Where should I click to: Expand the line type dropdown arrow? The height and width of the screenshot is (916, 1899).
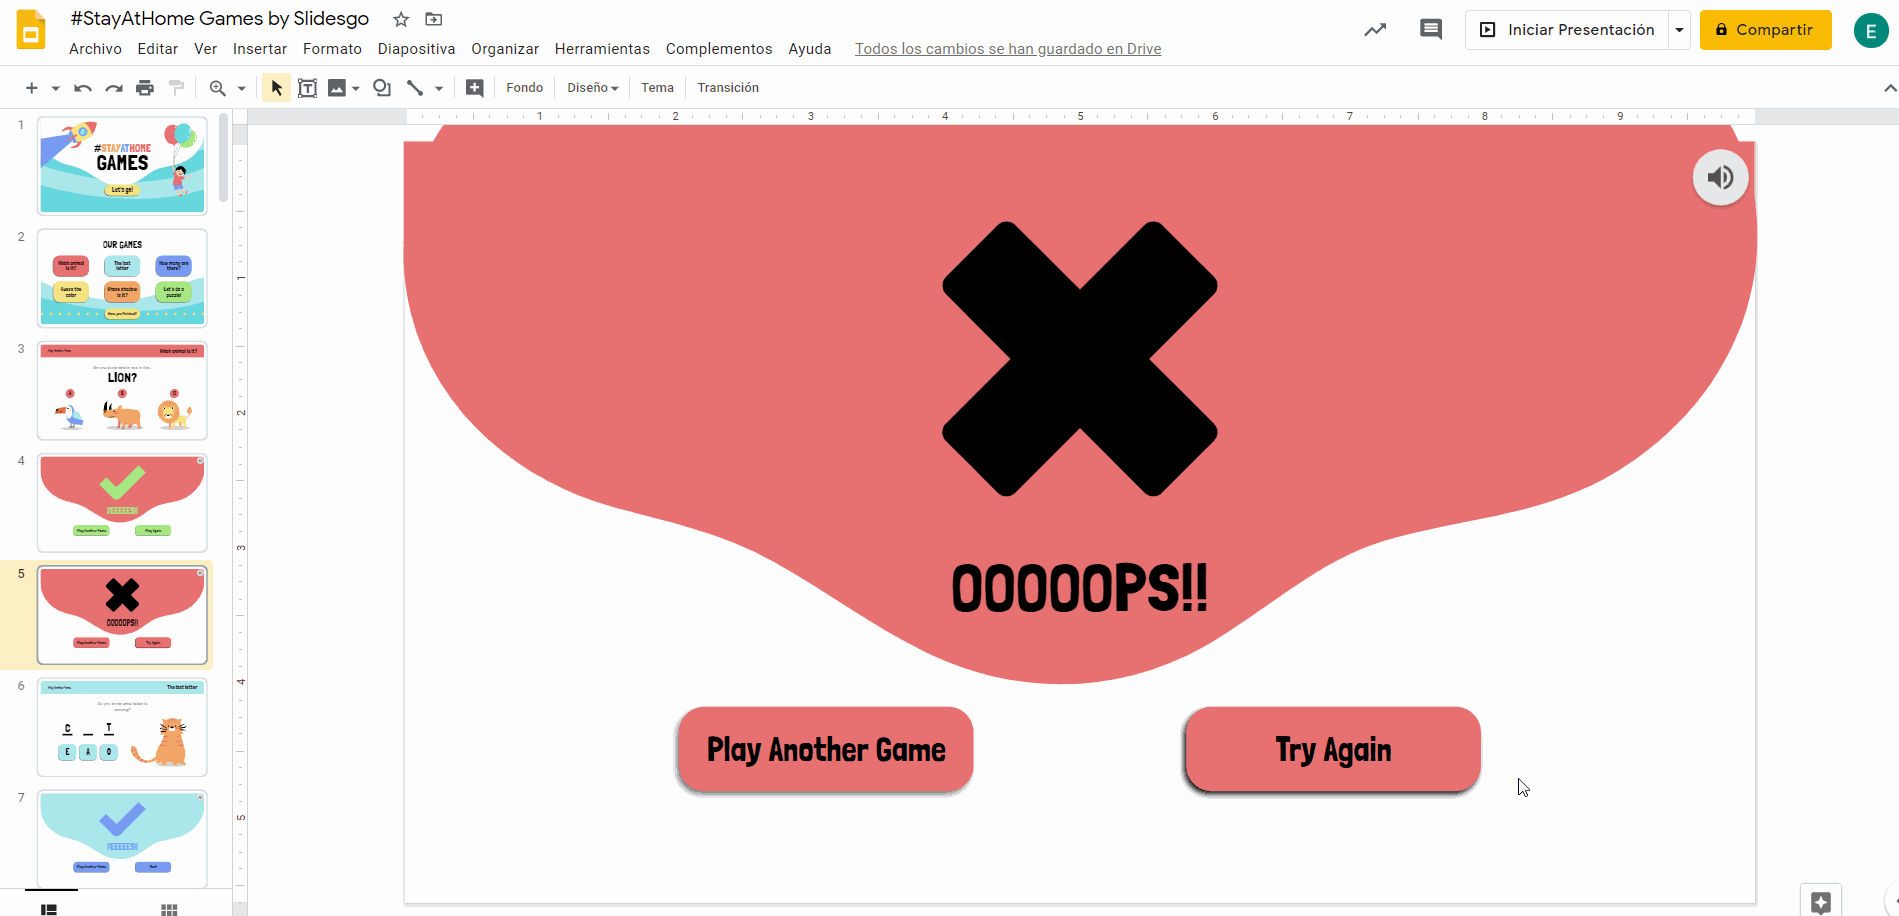(438, 88)
